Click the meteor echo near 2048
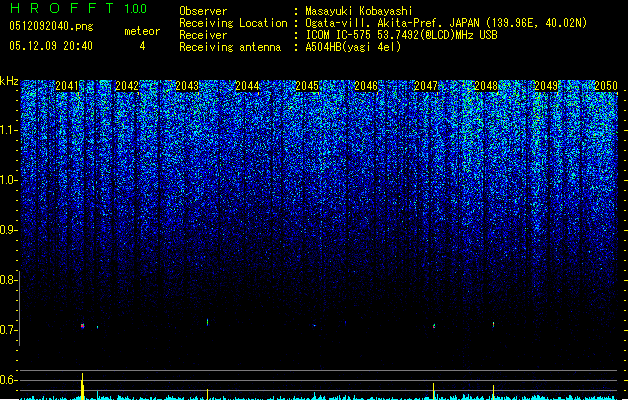Image resolution: width=629 pixels, height=400 pixels. tap(493, 324)
